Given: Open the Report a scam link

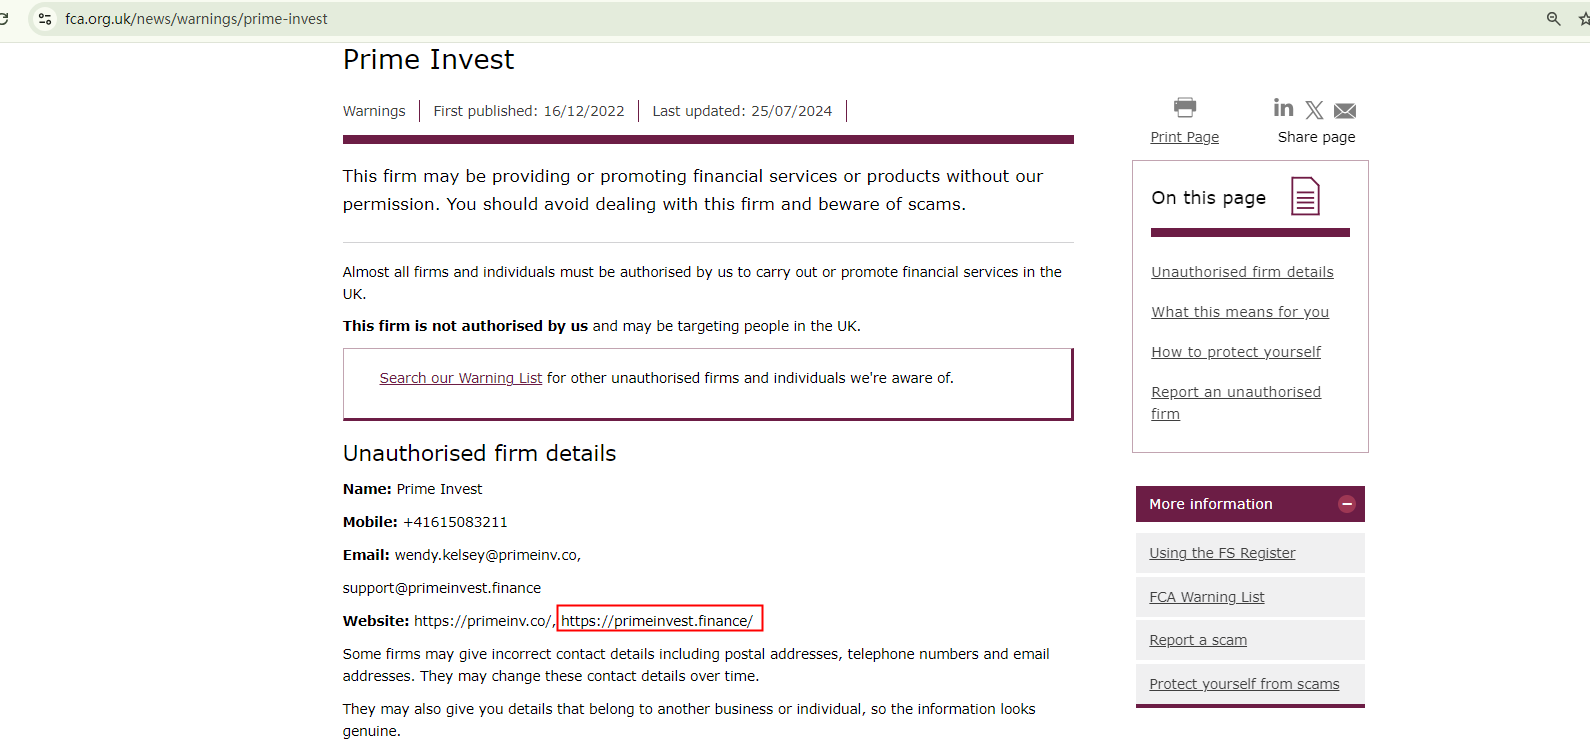Looking at the screenshot, I should tap(1198, 640).
